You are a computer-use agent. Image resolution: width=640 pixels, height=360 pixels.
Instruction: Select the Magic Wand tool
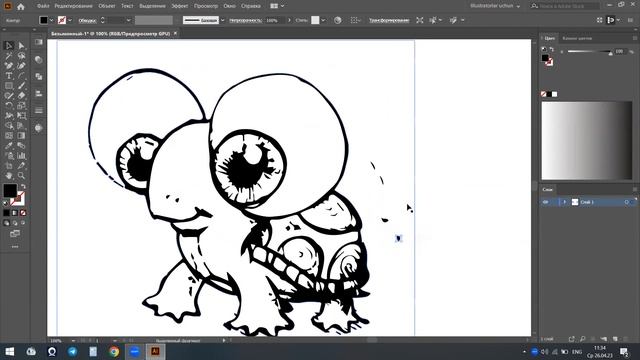pos(9,56)
